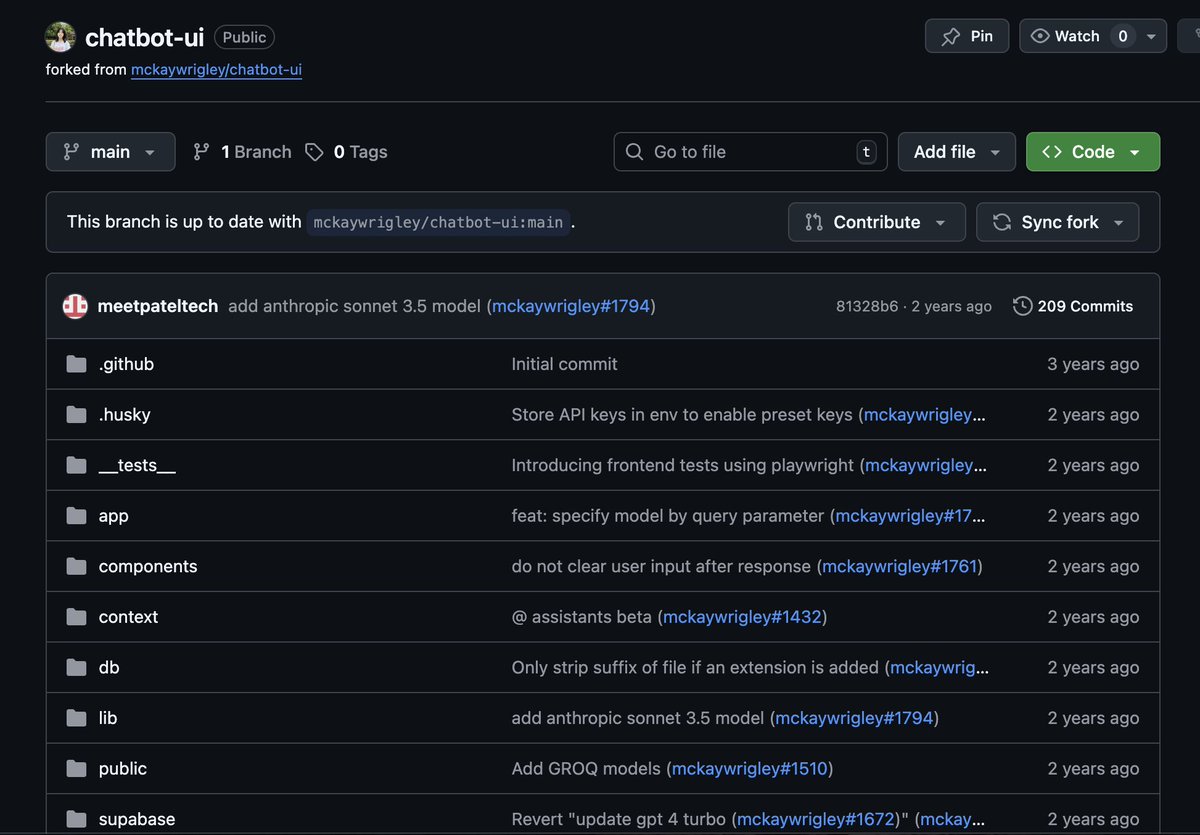
Task: Open mckaywrigley#1794 link in the lib row
Action: 854,718
